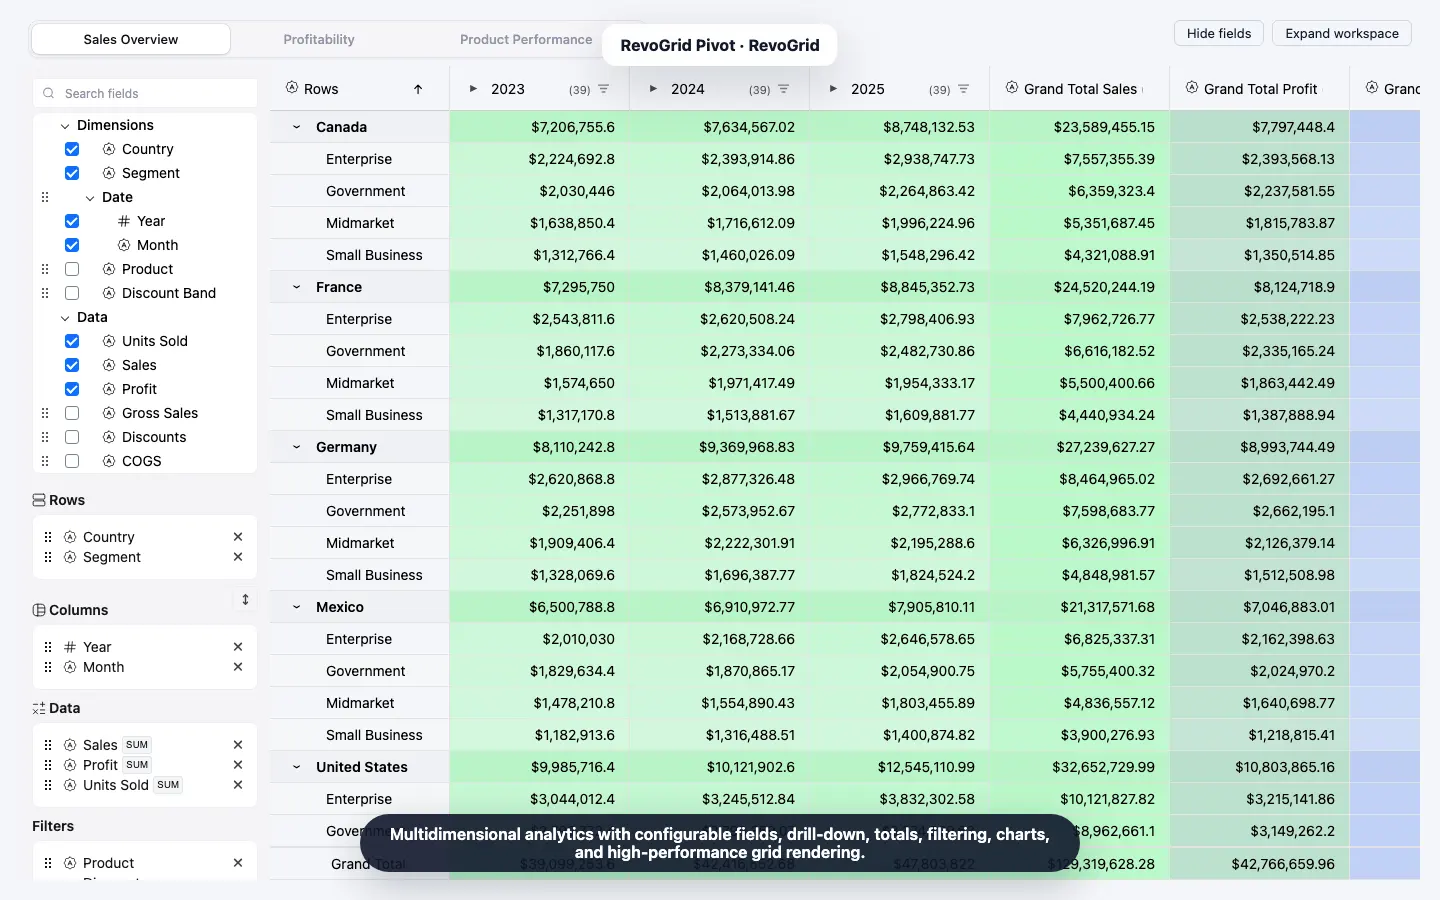Collapse the Germany row group
Viewport: 1440px width, 900px height.
[296, 447]
